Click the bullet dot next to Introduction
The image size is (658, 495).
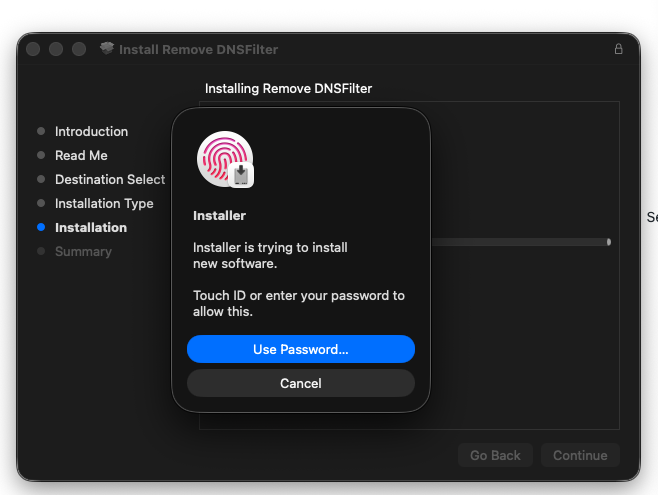click(41, 132)
